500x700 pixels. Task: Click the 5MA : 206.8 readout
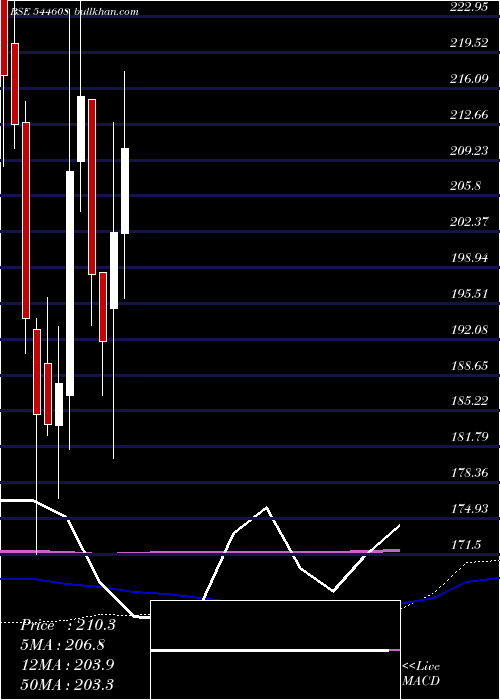coord(63,645)
